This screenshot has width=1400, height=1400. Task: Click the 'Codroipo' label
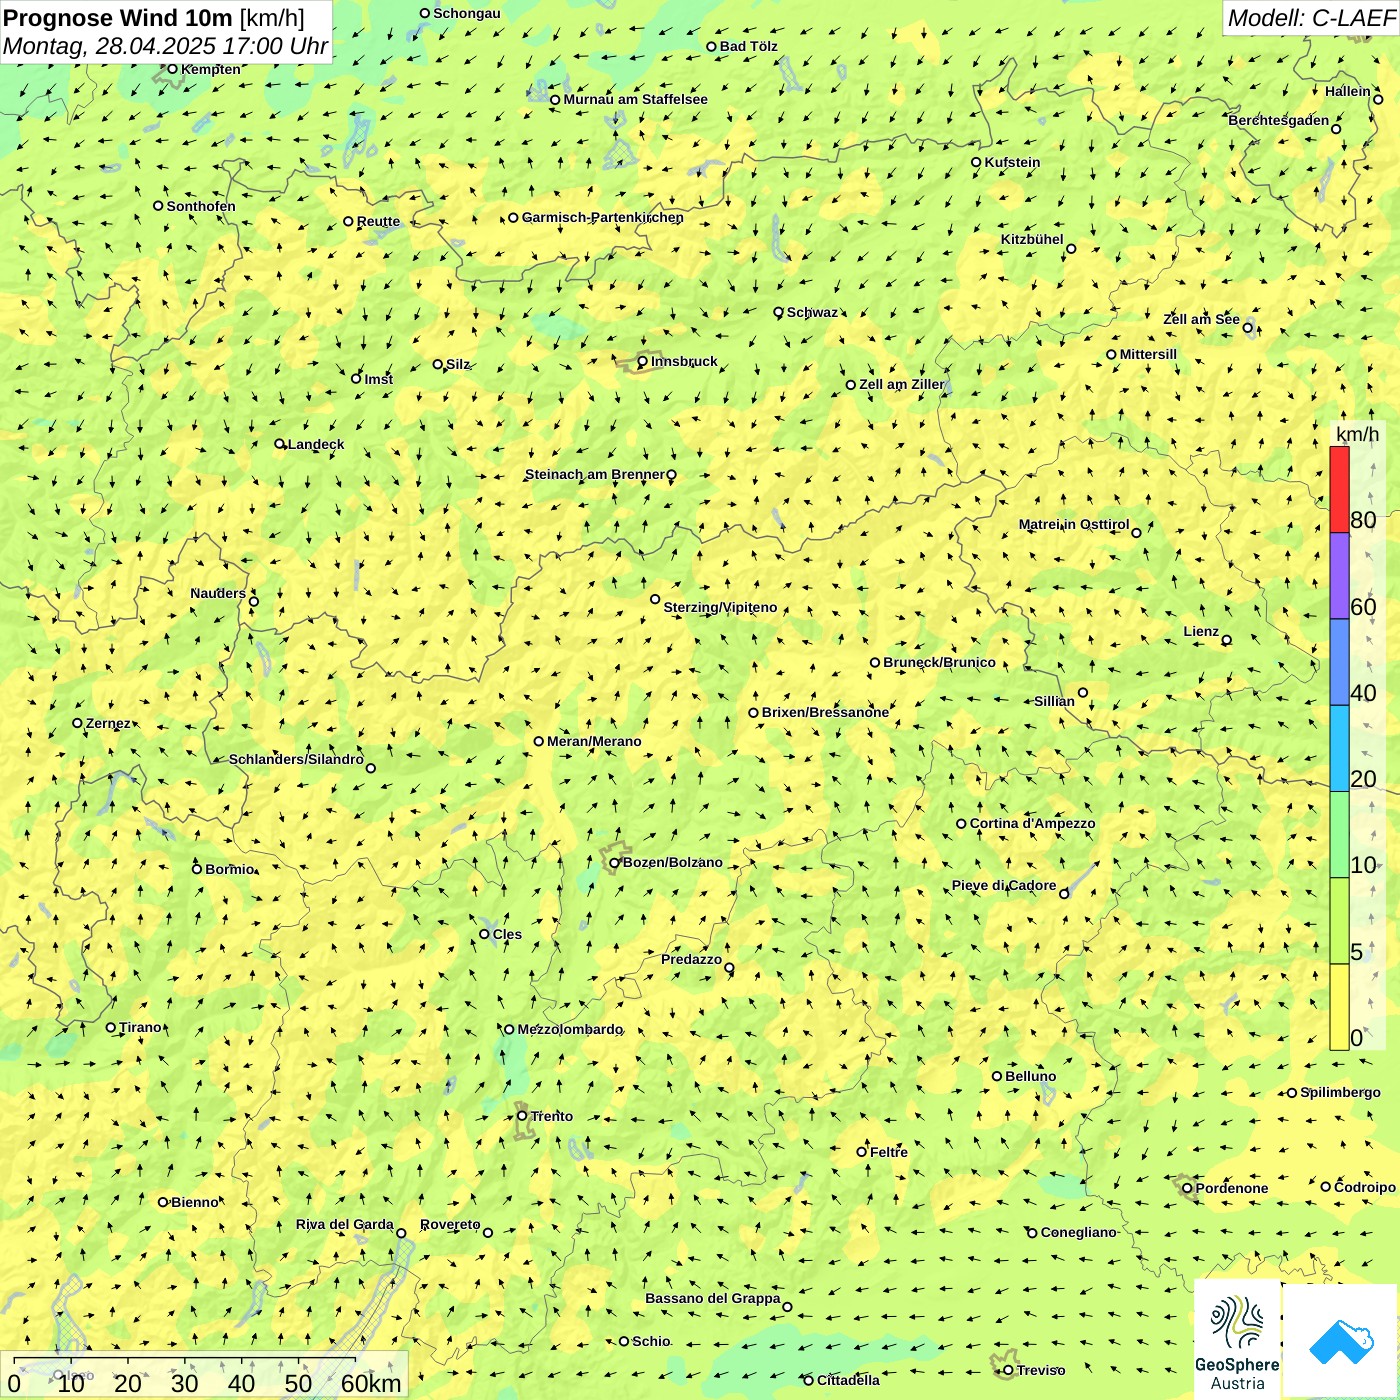tap(1365, 1187)
